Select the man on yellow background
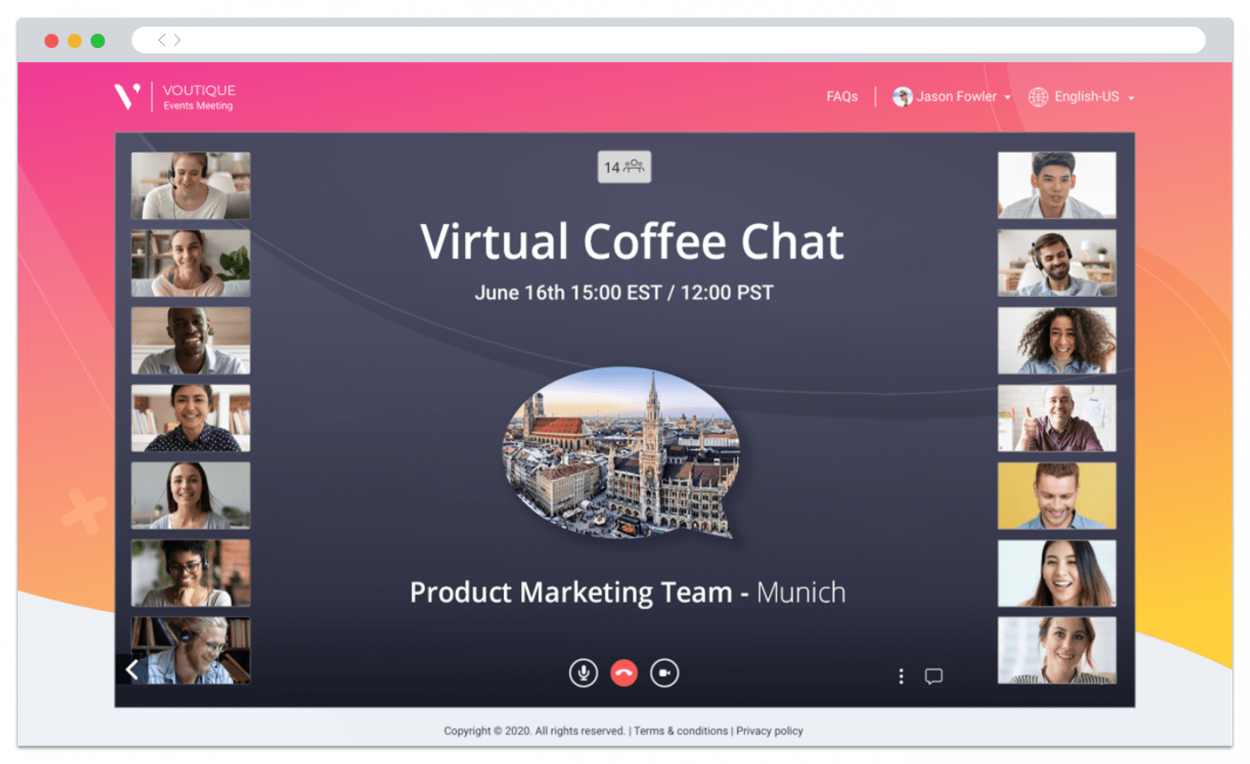 1057,495
